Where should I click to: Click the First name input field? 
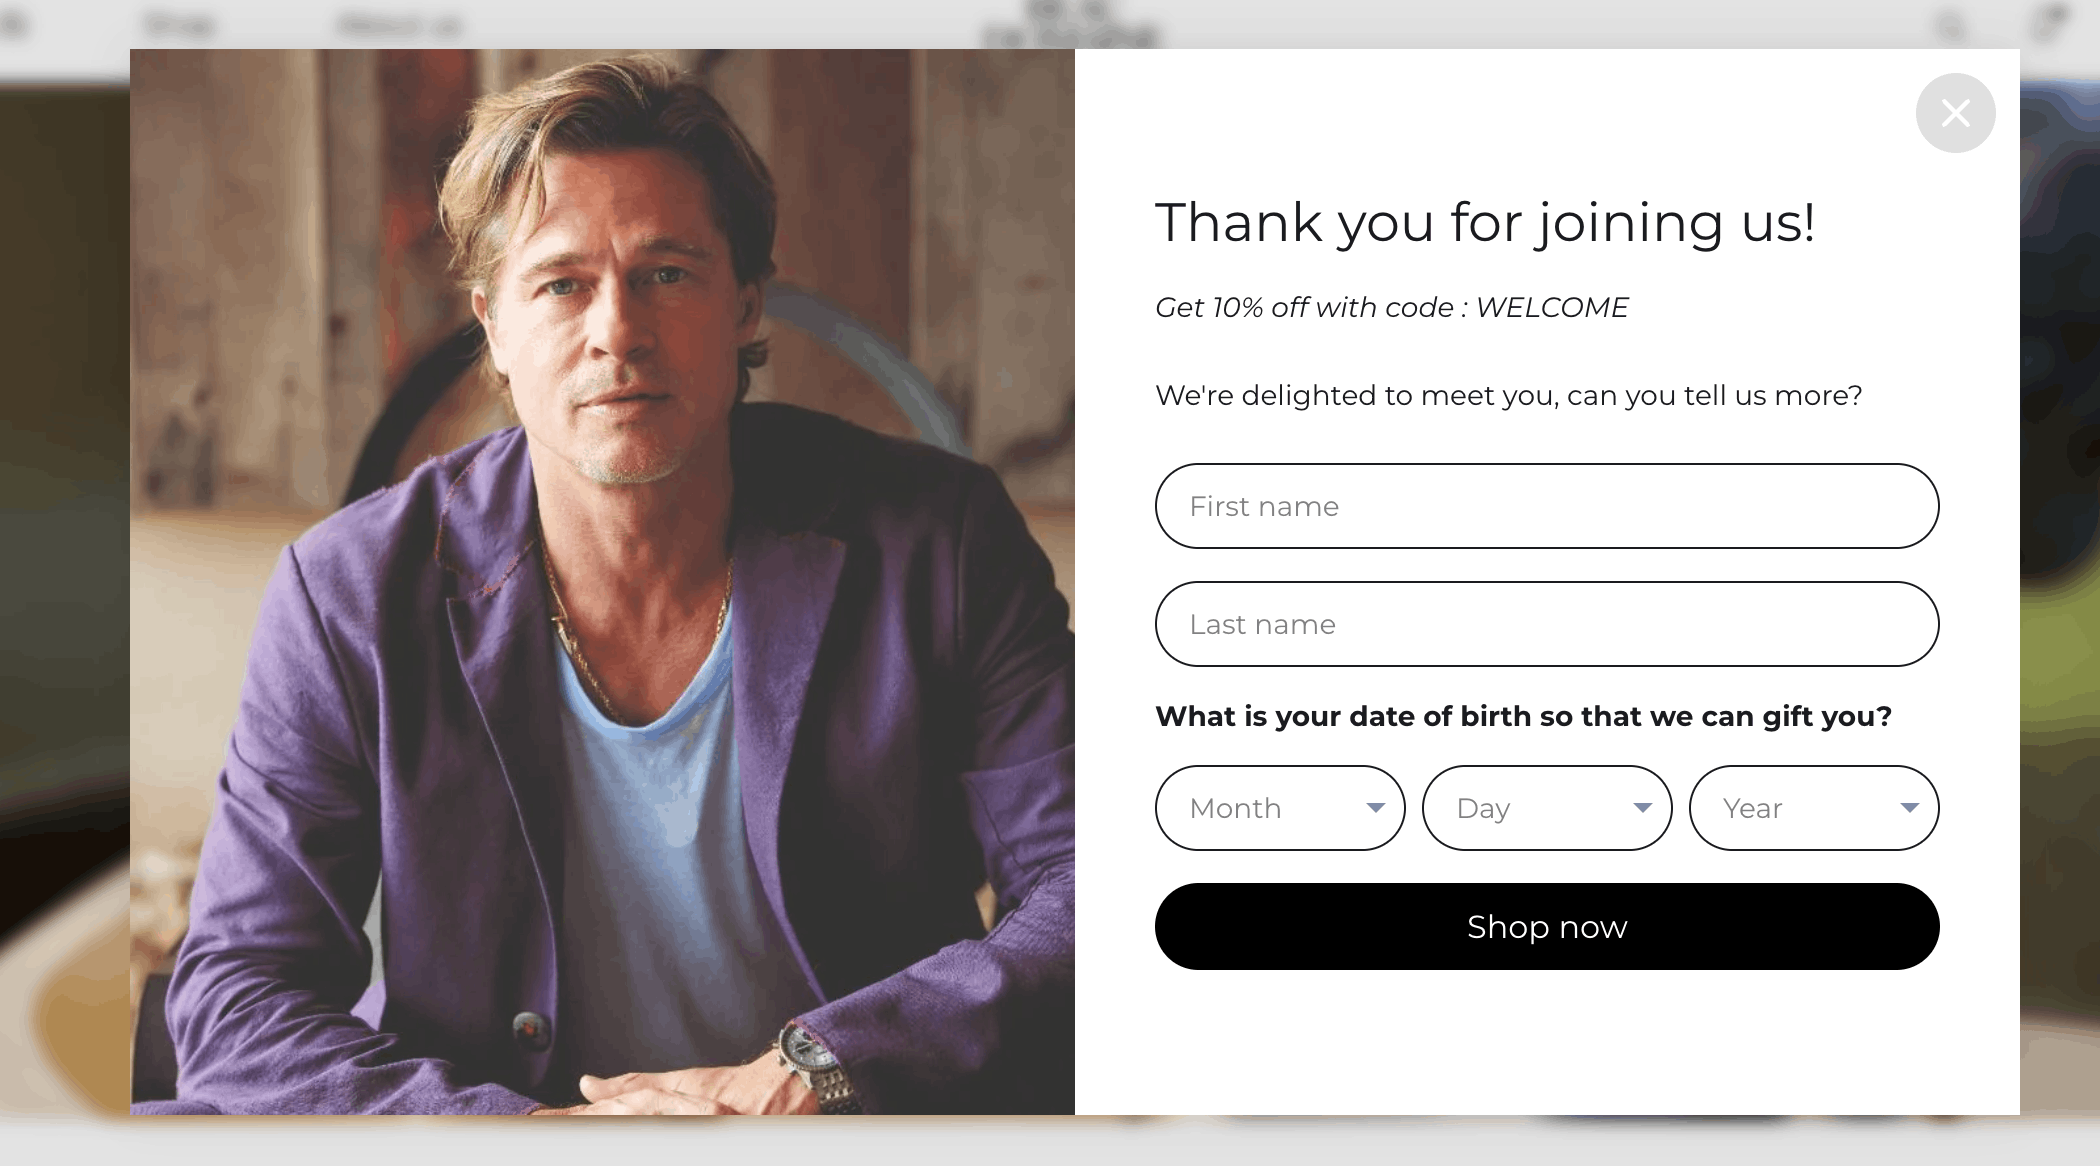coord(1546,506)
